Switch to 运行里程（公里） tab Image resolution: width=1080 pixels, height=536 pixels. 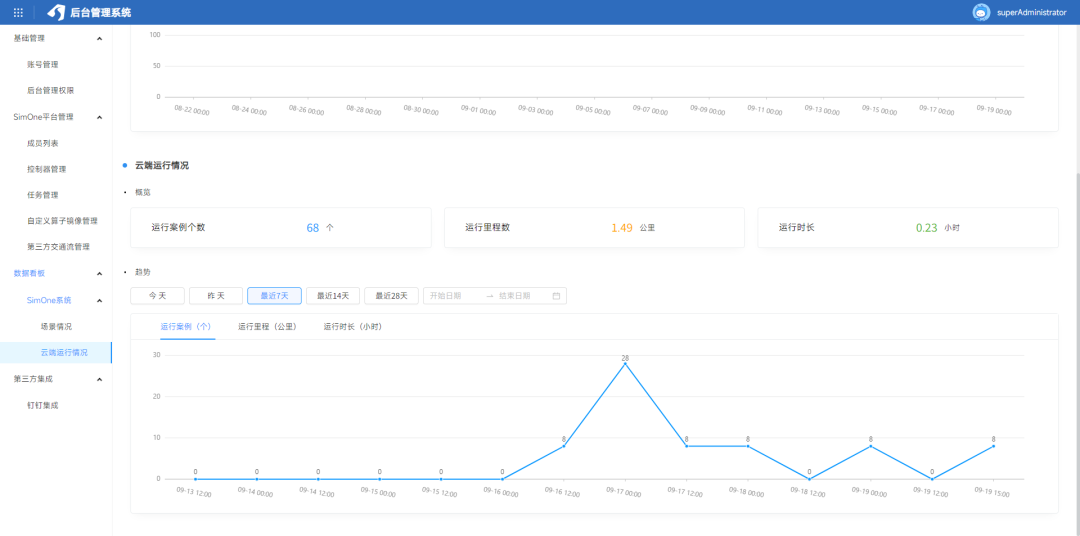click(267, 327)
